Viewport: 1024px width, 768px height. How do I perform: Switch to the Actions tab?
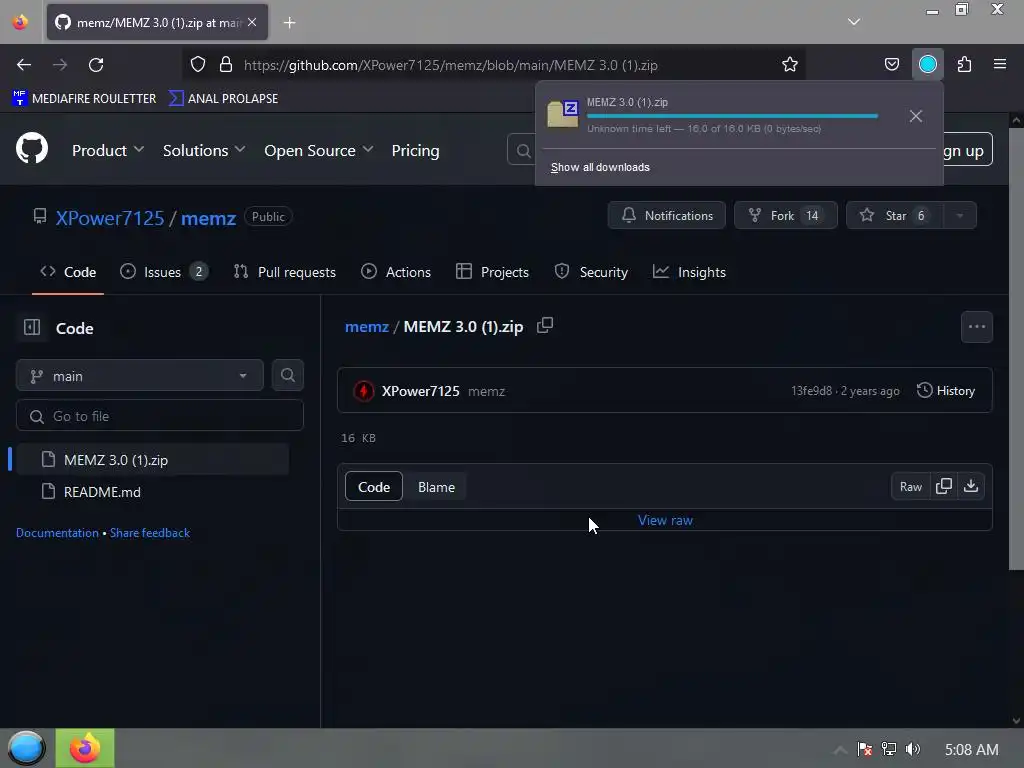tap(396, 272)
